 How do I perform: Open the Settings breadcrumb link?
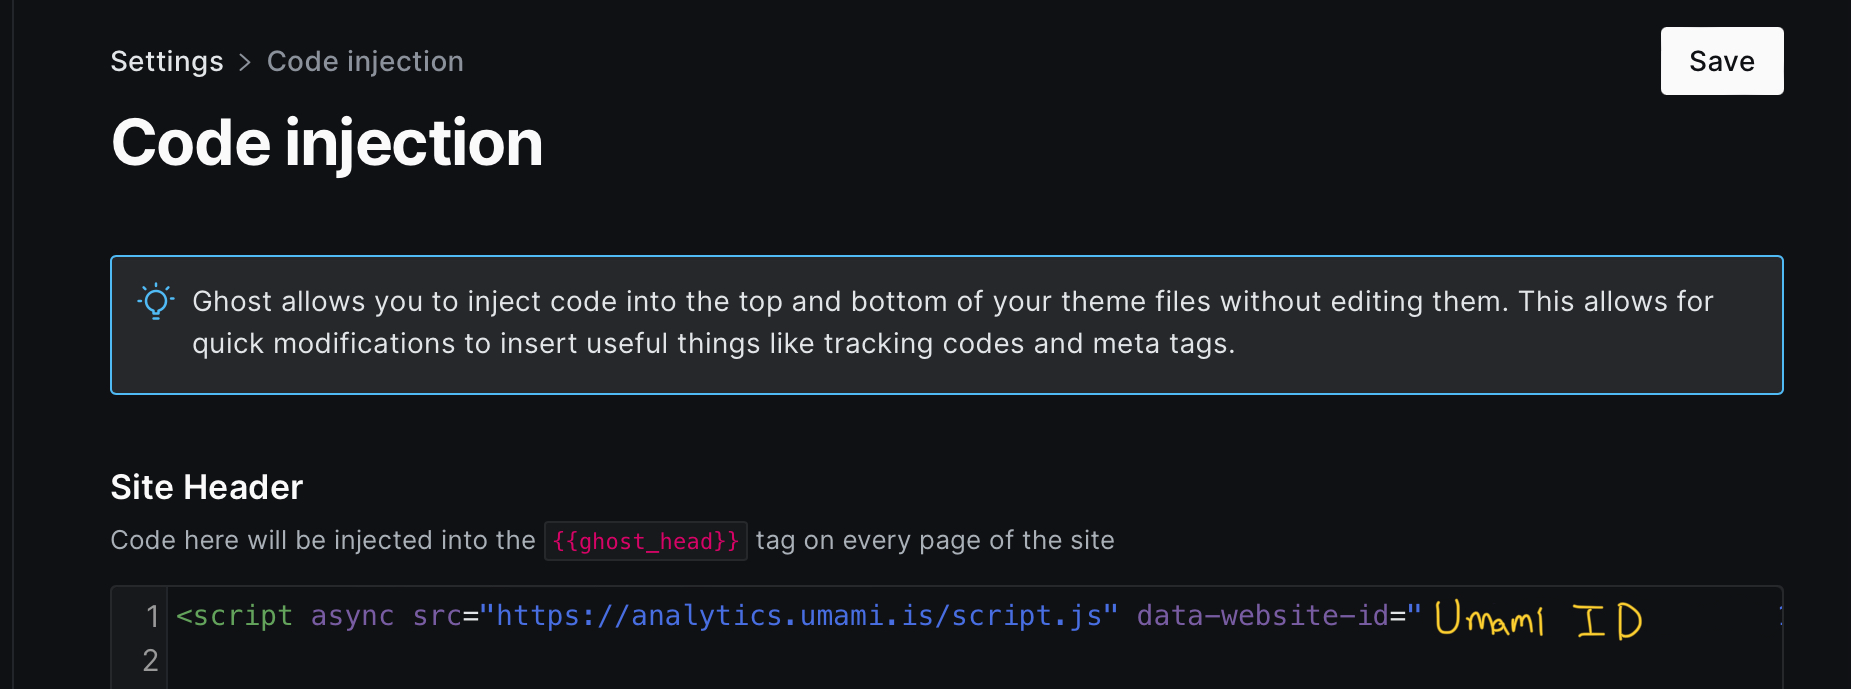tap(167, 61)
